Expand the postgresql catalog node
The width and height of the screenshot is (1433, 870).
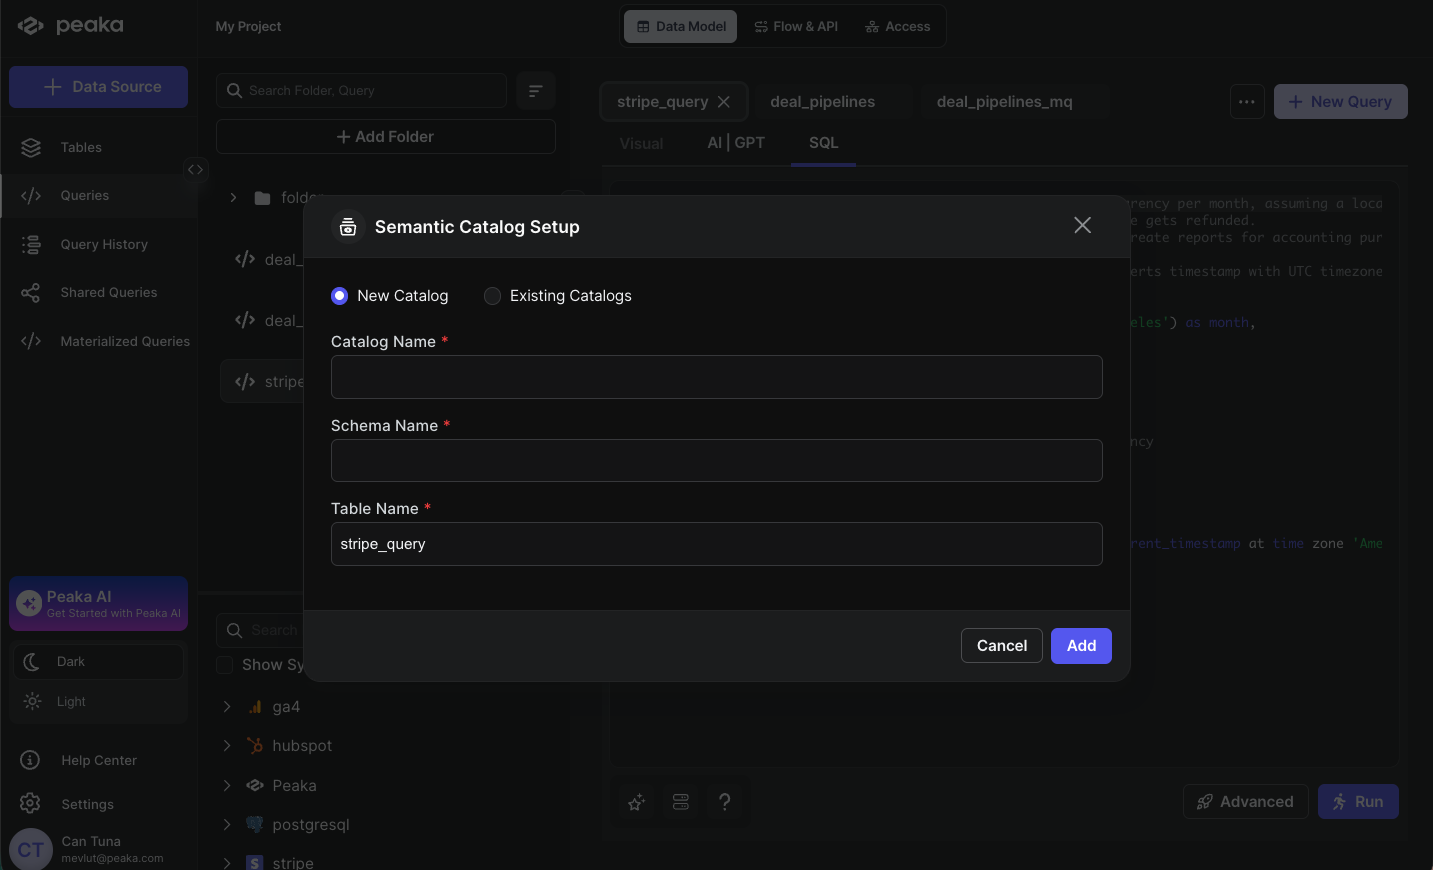point(227,825)
